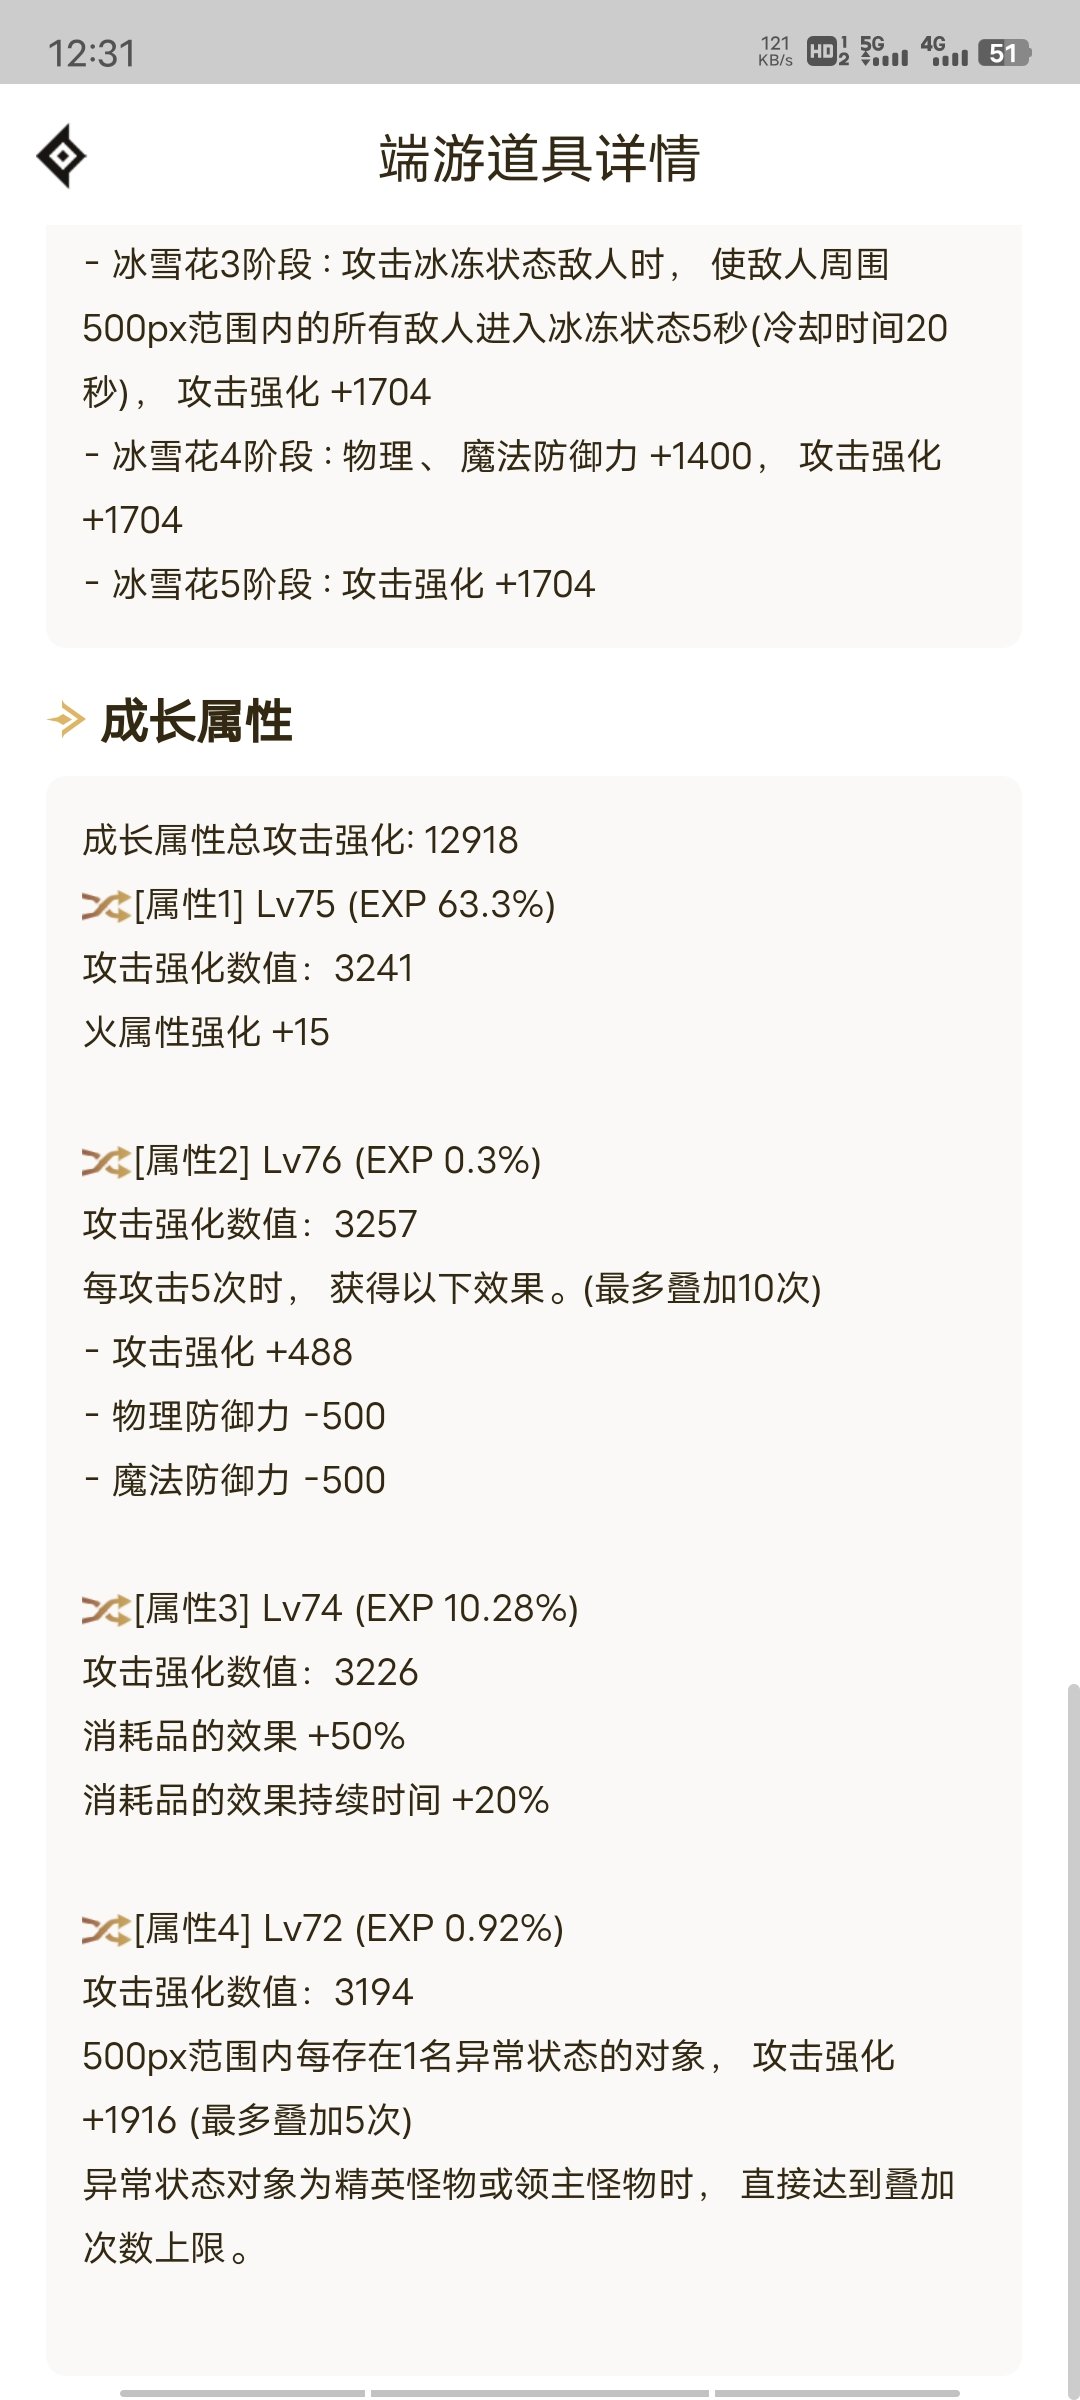Tap the diamond back icon beside the title
The image size is (1080, 2400).
point(61,156)
